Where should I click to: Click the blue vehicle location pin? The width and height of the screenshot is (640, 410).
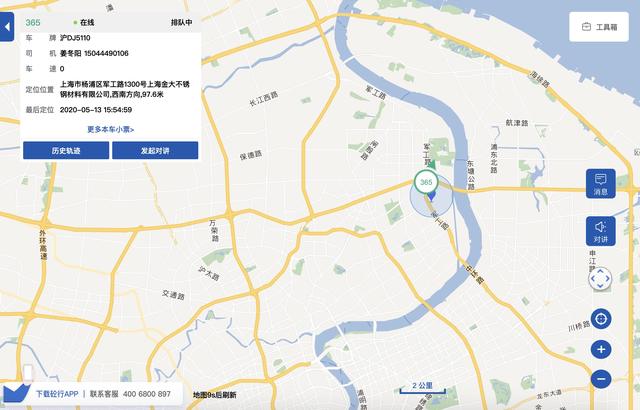[431, 197]
